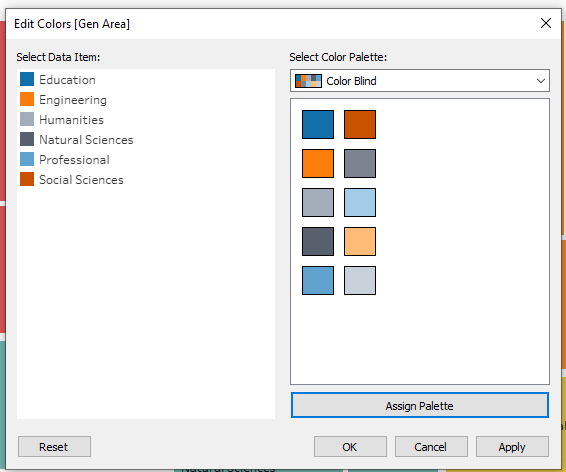Click the dark blue palette swatch

coord(318,124)
